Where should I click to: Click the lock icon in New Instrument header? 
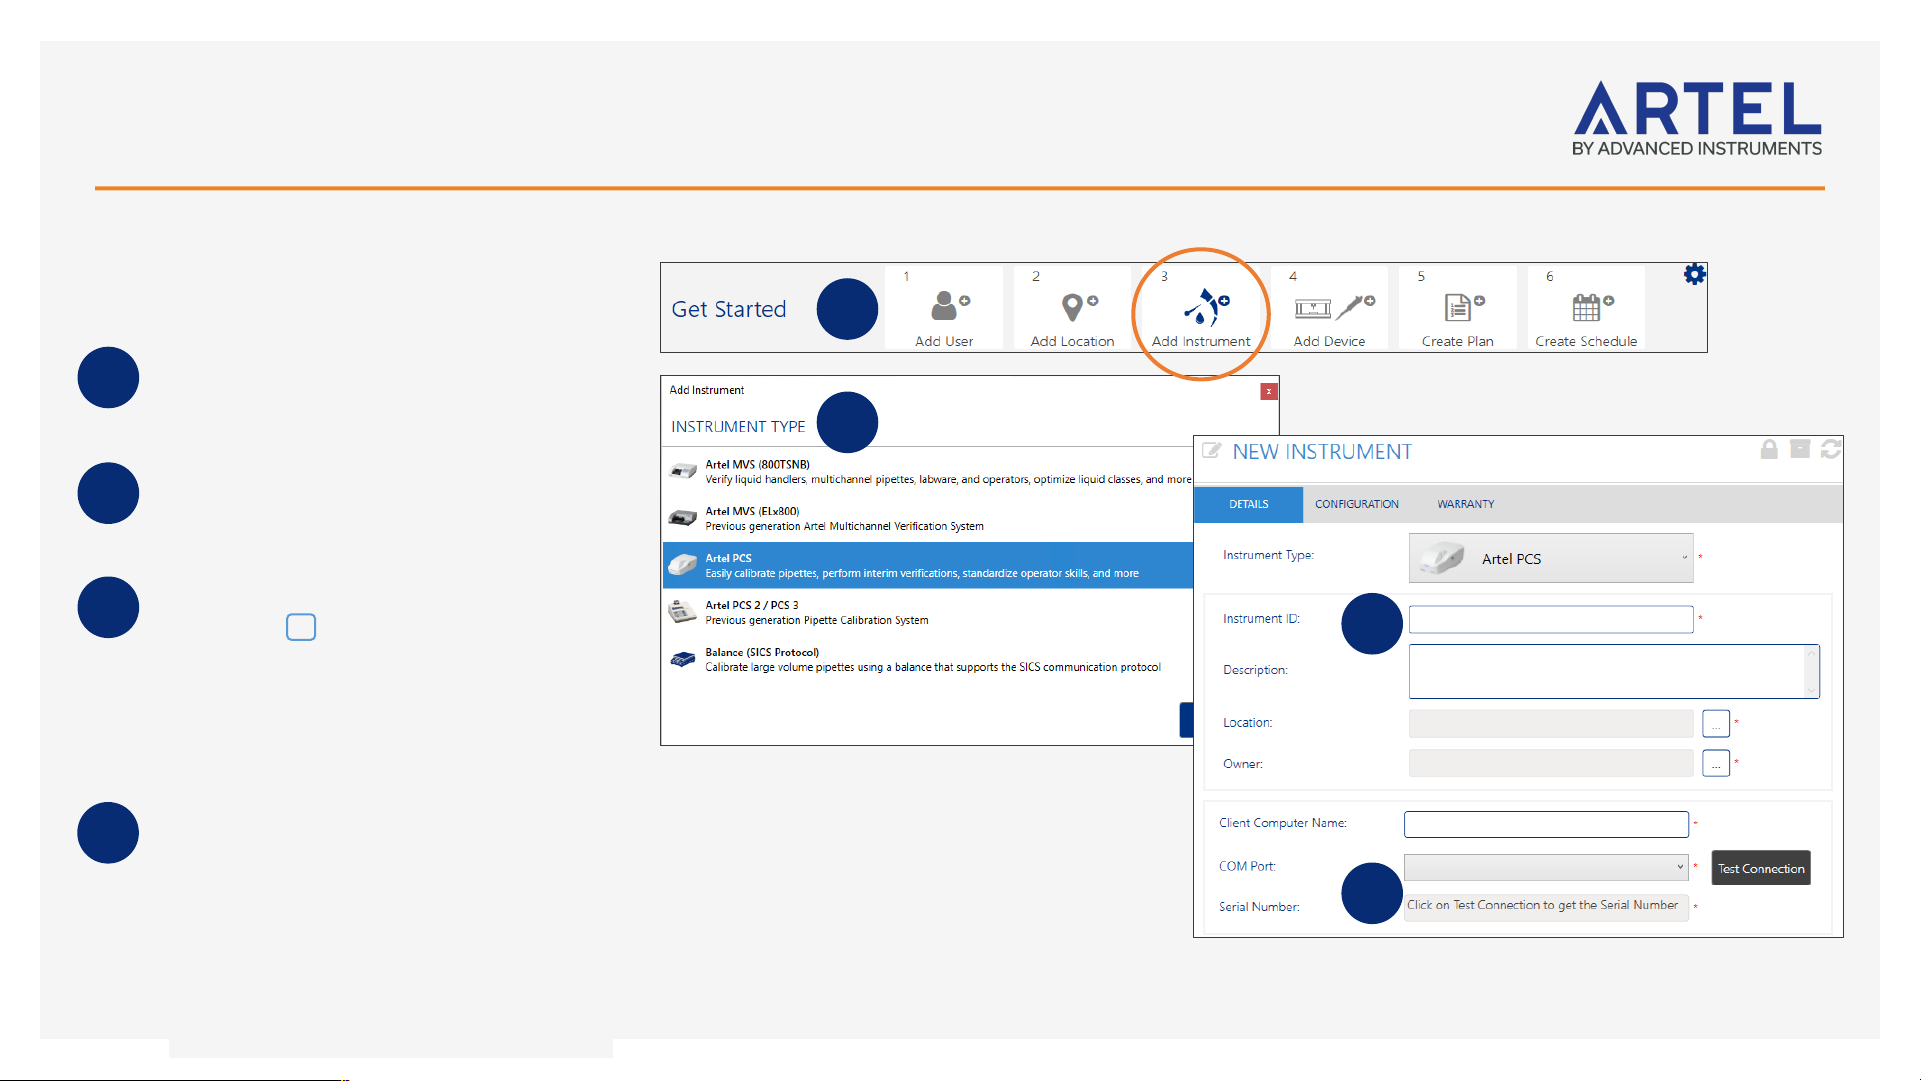click(x=1769, y=450)
